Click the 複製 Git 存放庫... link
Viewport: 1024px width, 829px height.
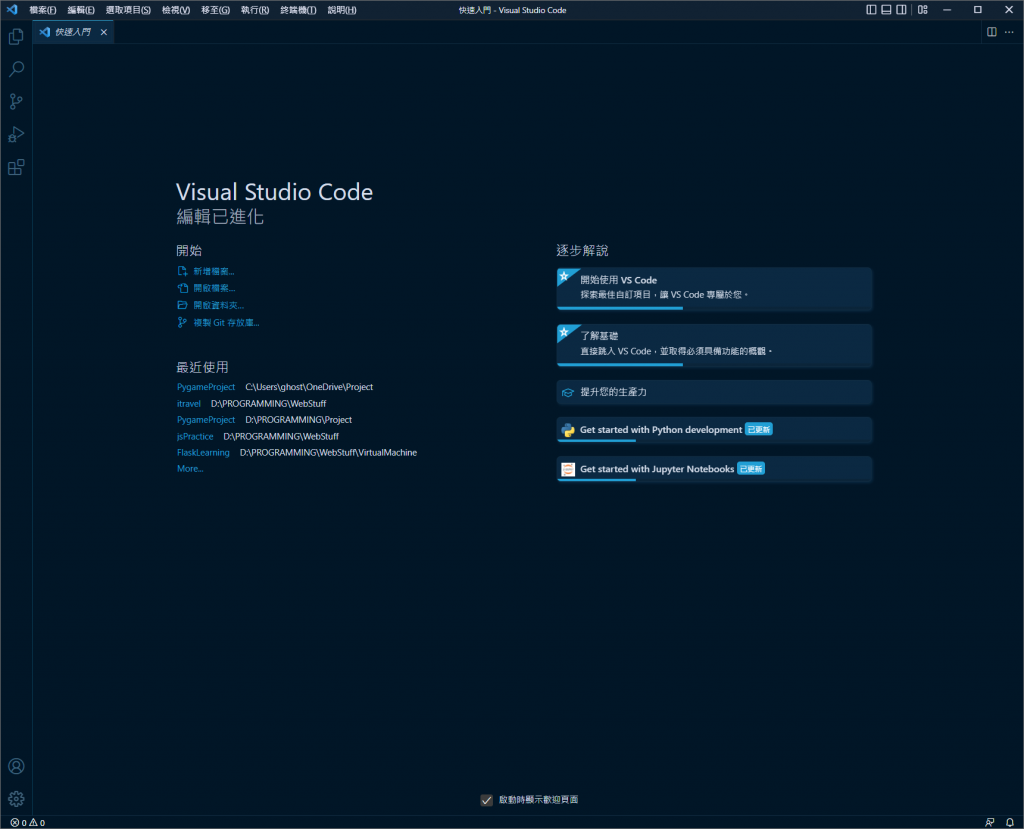226,323
